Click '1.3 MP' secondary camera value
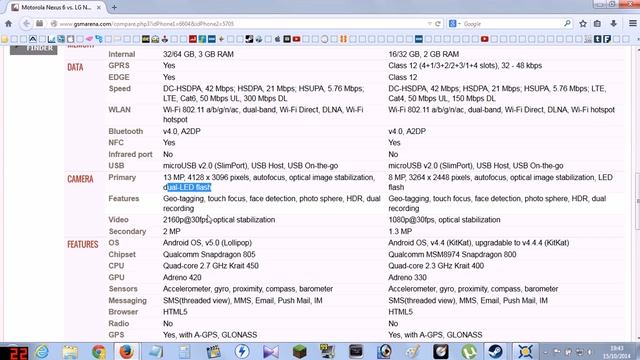Screen dimensions: 640x360 click(x=400, y=231)
